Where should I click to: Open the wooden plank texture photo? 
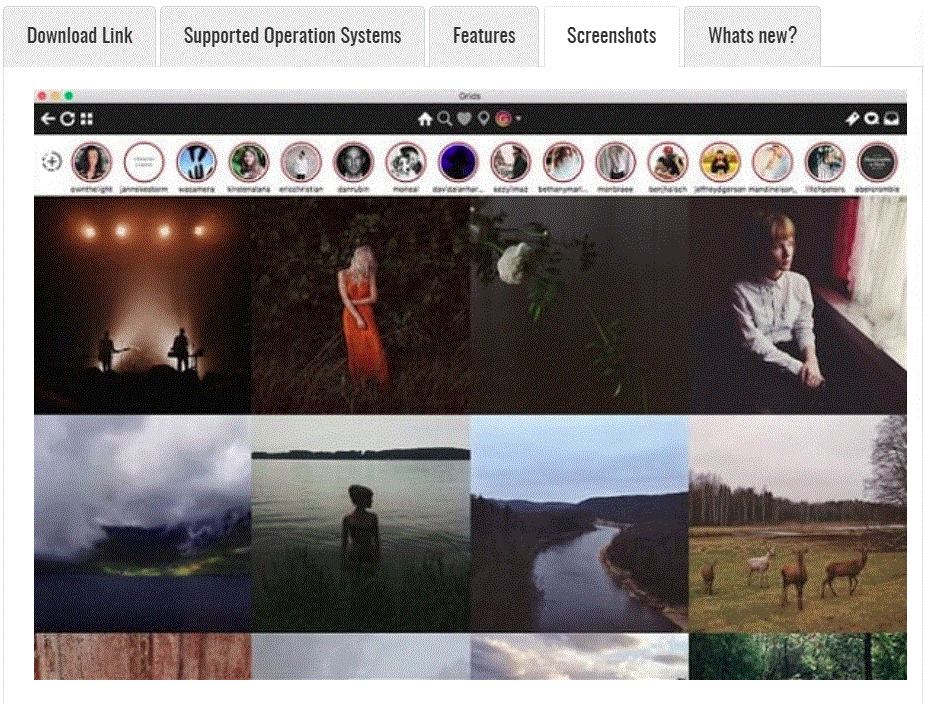coord(142,656)
